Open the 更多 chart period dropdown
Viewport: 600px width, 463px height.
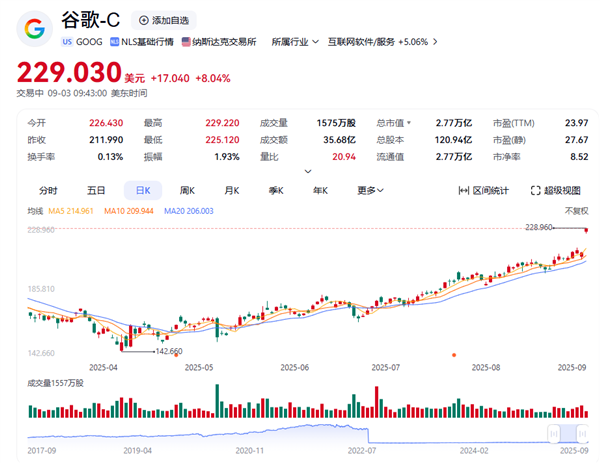[x=370, y=190]
